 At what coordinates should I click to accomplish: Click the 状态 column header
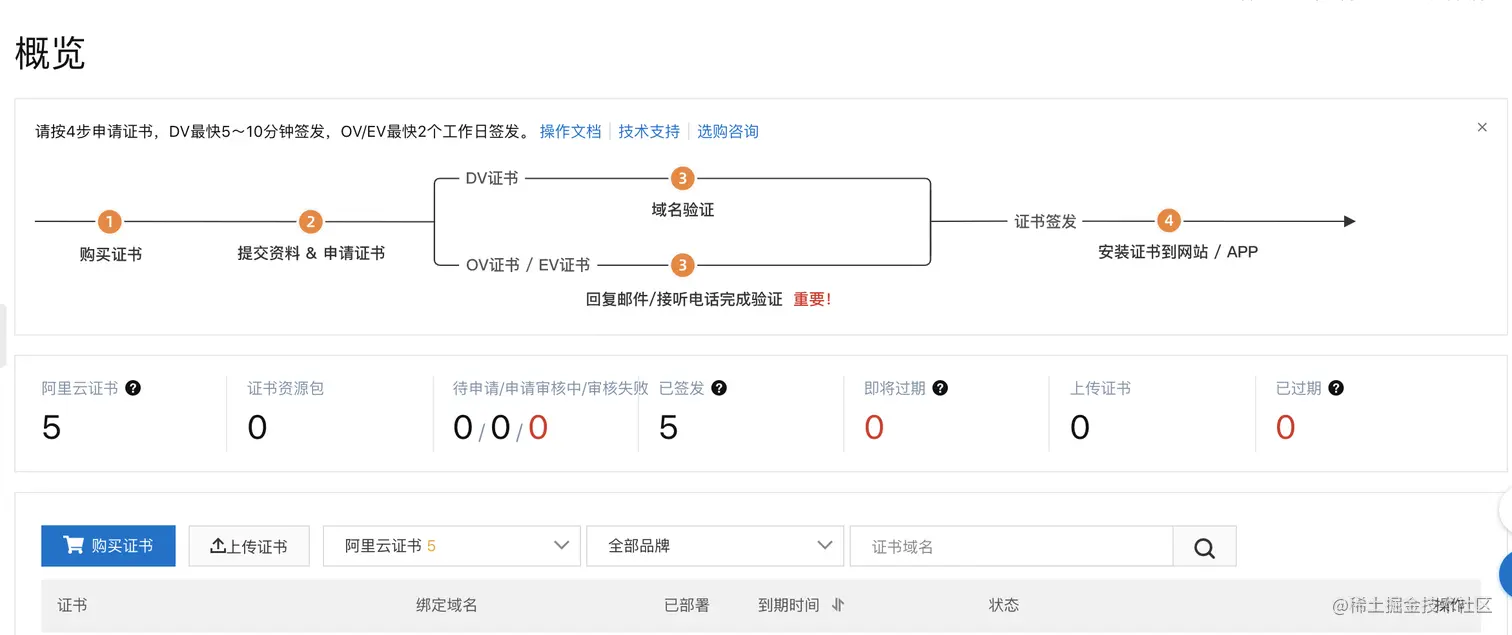click(x=1004, y=605)
